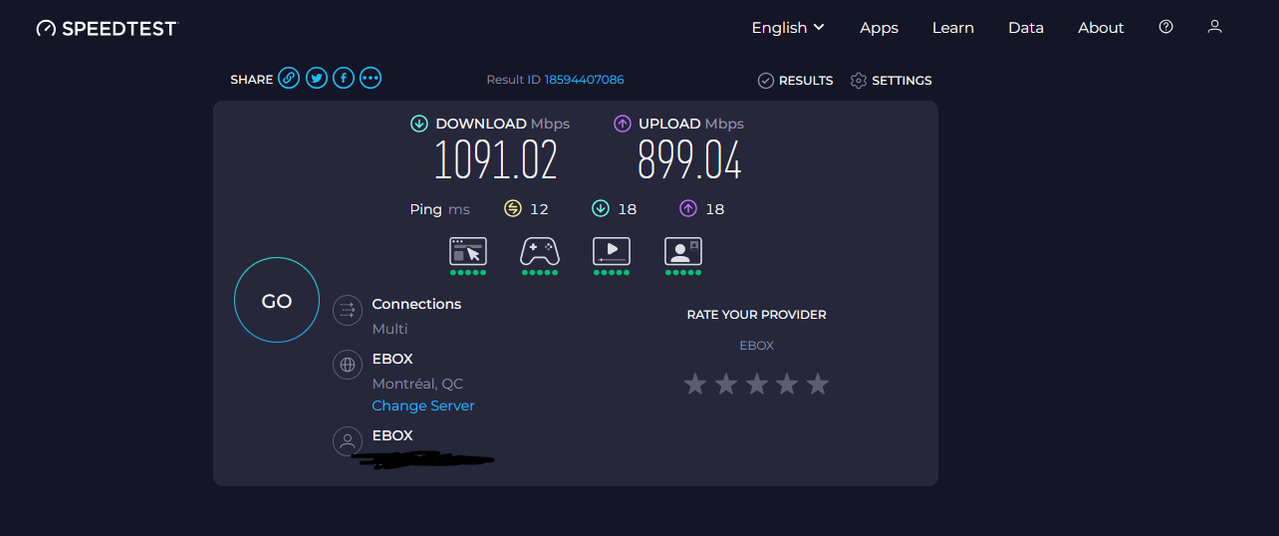The image size is (1279, 536).
Task: Share result on Facebook
Action: (343, 78)
